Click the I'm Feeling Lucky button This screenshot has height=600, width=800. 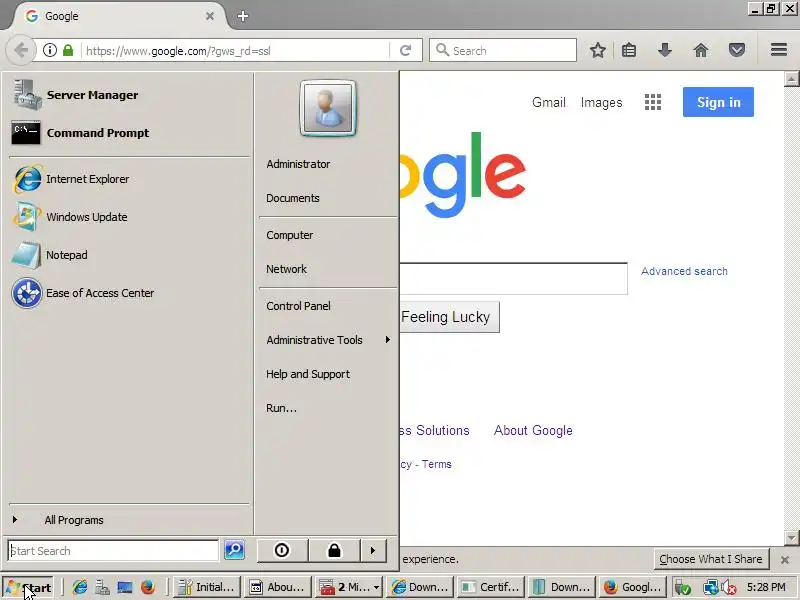[449, 317]
